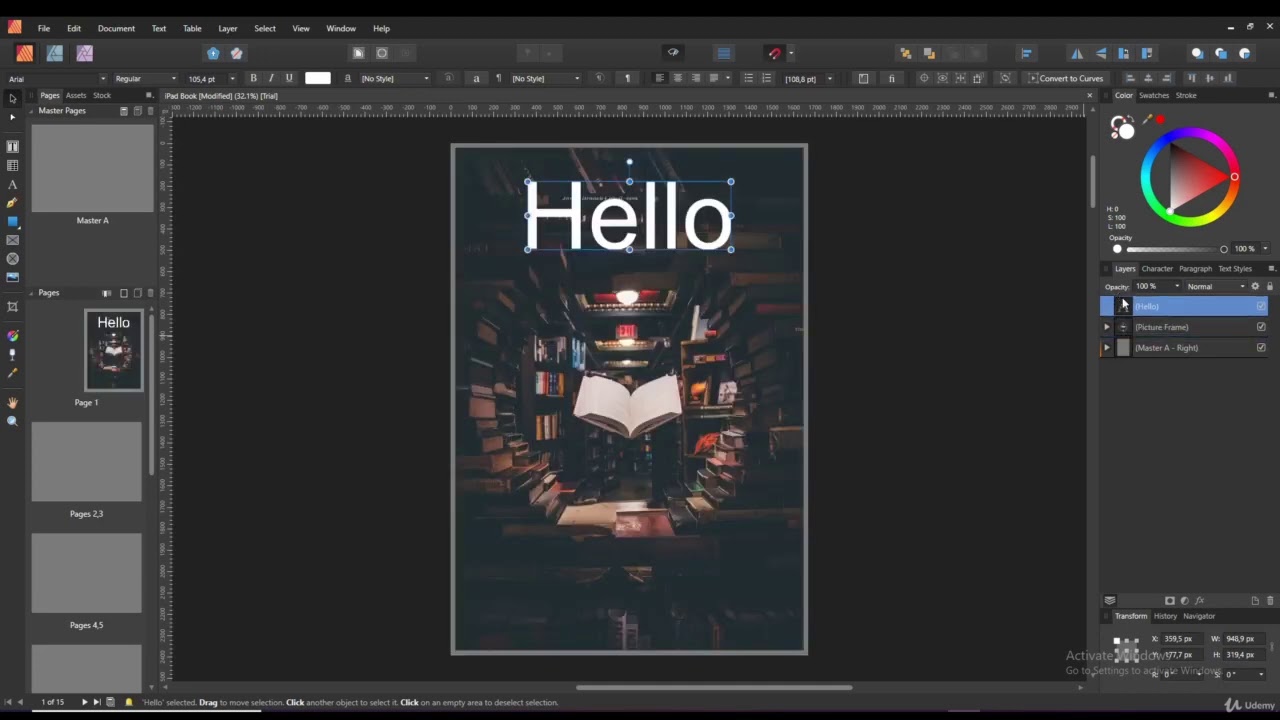Select the Crop tool
Viewport: 1280px width, 720px height.
(x=12, y=306)
